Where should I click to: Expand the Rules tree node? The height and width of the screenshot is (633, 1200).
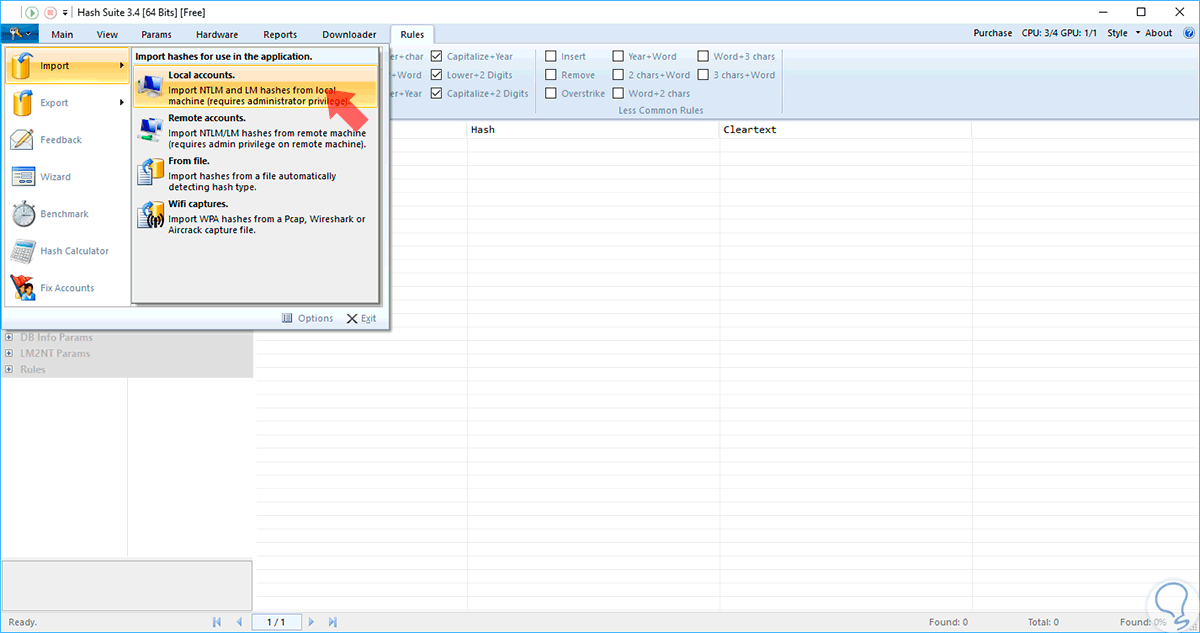click(9, 369)
